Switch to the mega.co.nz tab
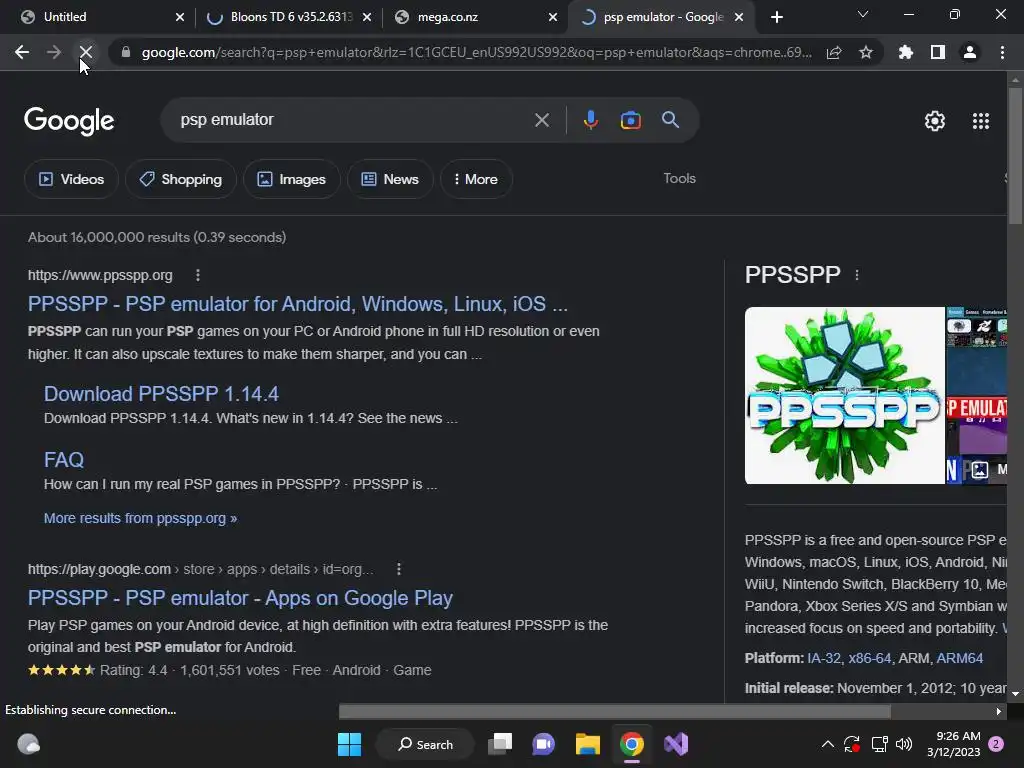Viewport: 1024px width, 768px height. [x=473, y=17]
